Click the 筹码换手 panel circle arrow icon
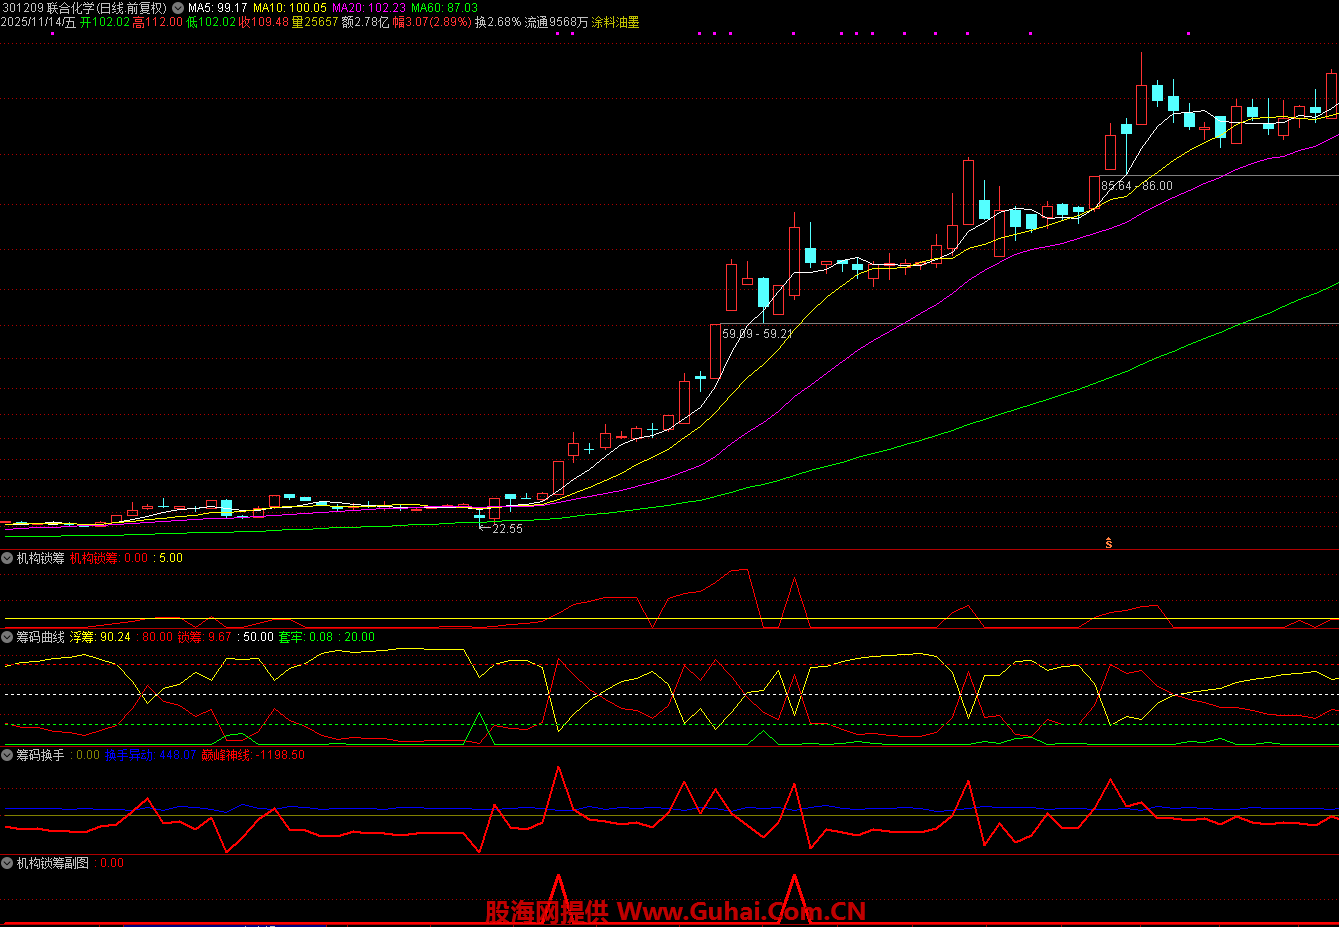1339x927 pixels. click(8, 755)
